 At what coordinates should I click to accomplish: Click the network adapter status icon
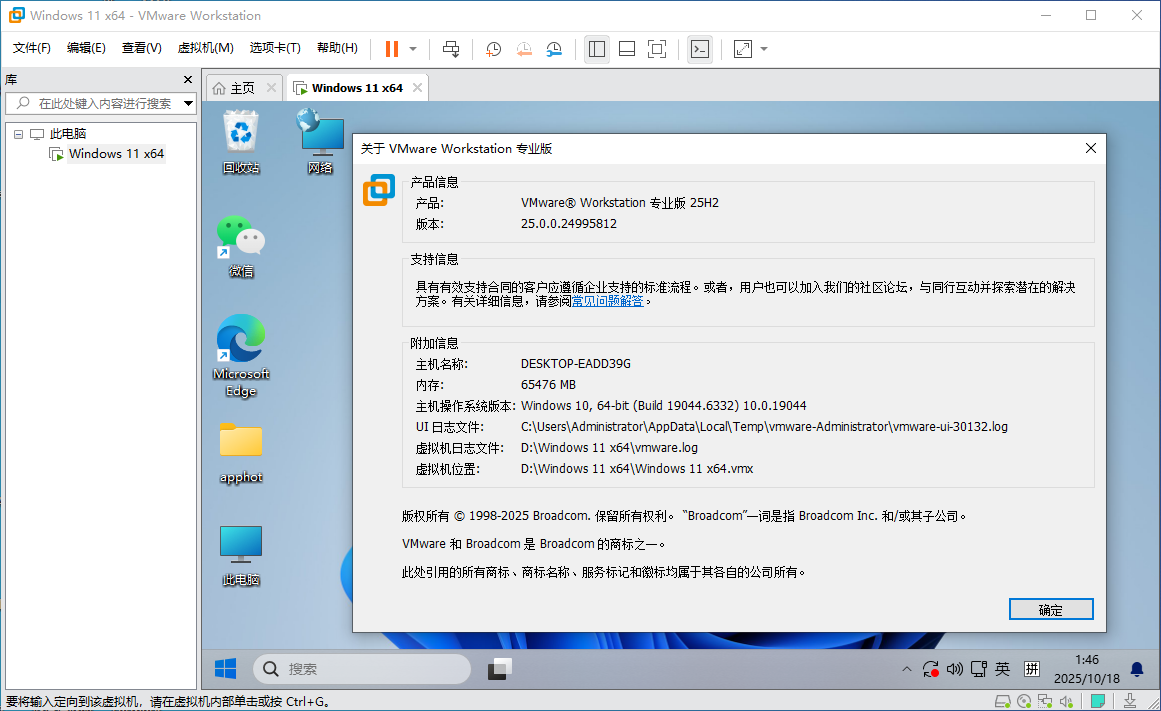coord(1045,700)
